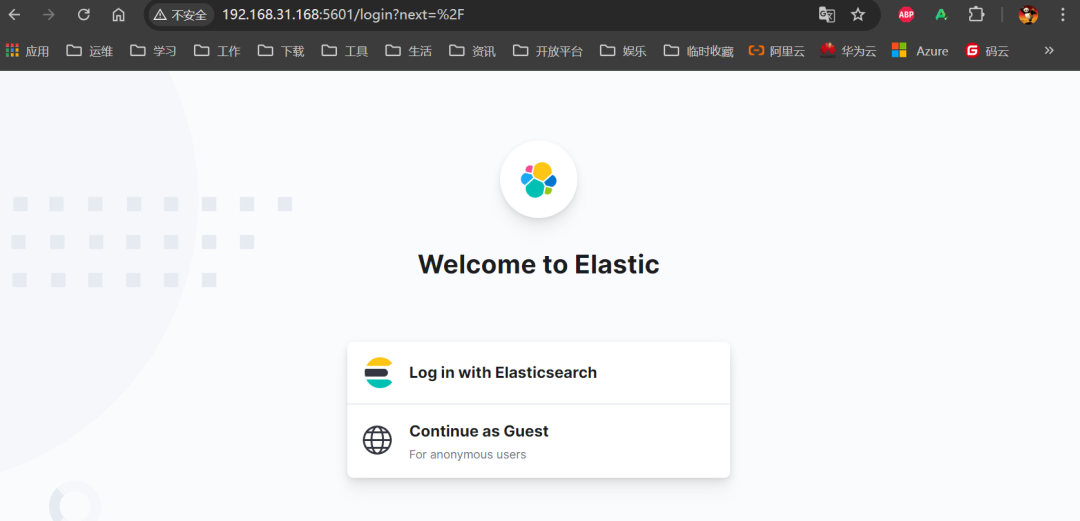The width and height of the screenshot is (1080, 521).
Task: Show more bookmarks with double chevron
Action: tap(1049, 50)
